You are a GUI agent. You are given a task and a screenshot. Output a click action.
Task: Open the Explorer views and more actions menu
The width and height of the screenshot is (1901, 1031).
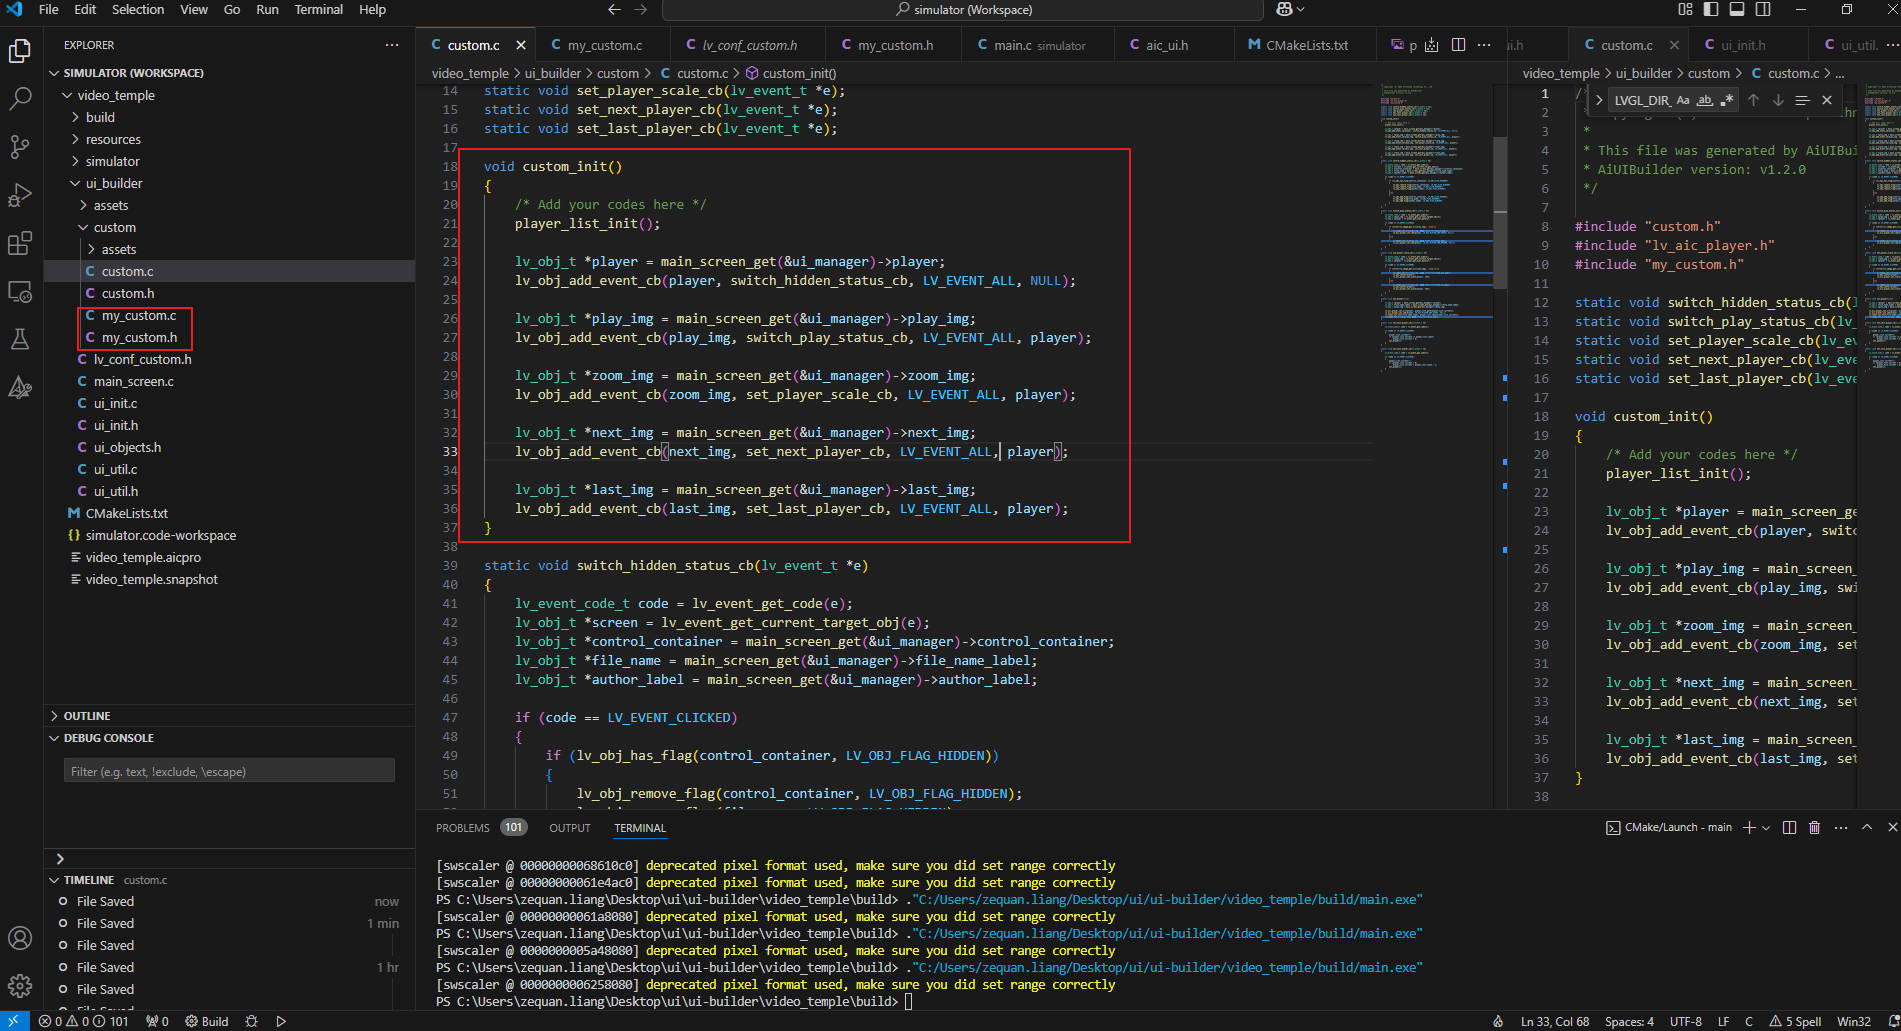click(392, 45)
